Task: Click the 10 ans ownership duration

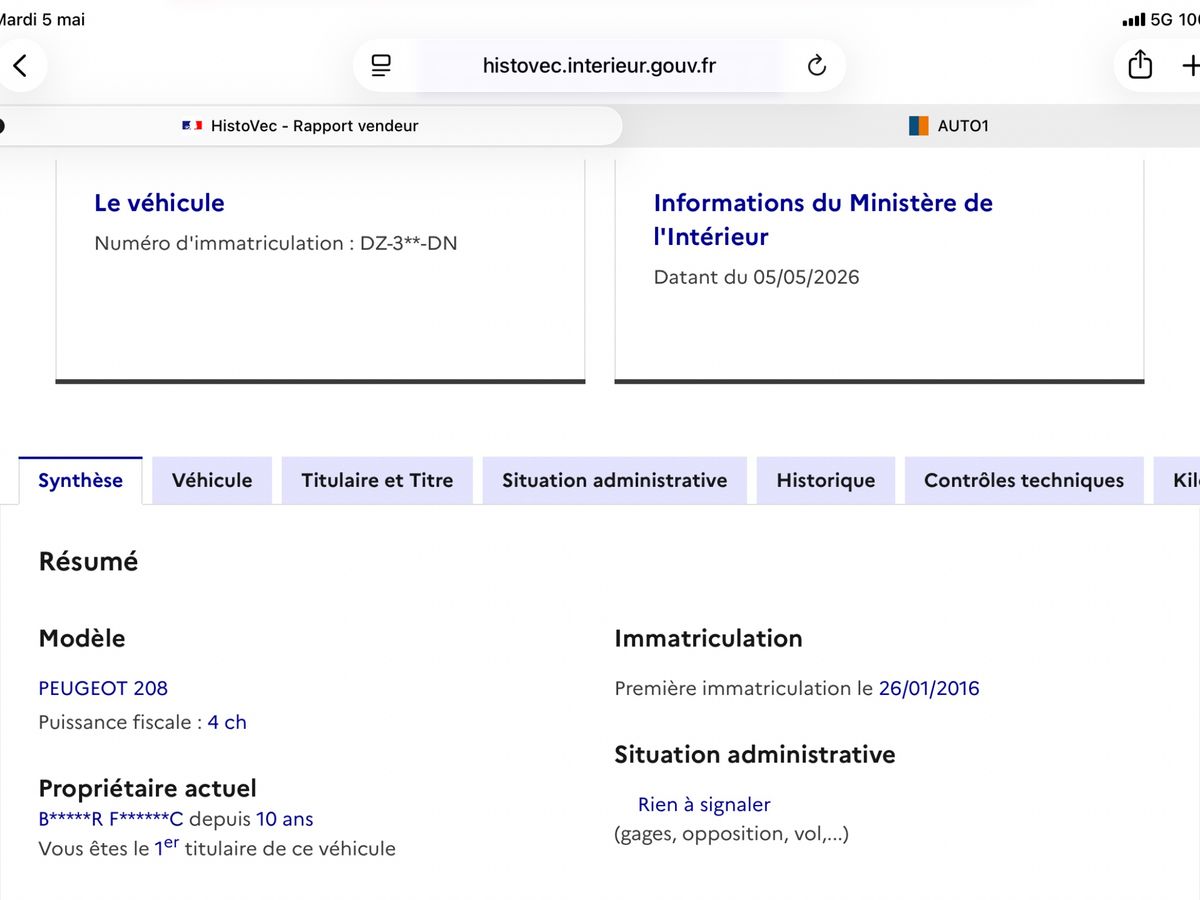Action: click(x=285, y=819)
